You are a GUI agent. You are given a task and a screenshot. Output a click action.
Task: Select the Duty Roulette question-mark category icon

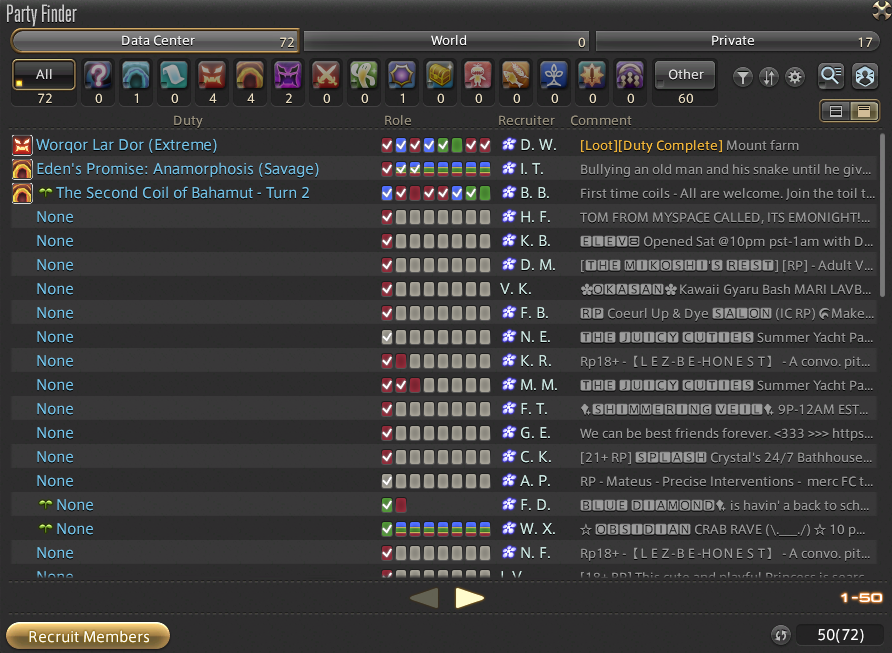coord(98,75)
